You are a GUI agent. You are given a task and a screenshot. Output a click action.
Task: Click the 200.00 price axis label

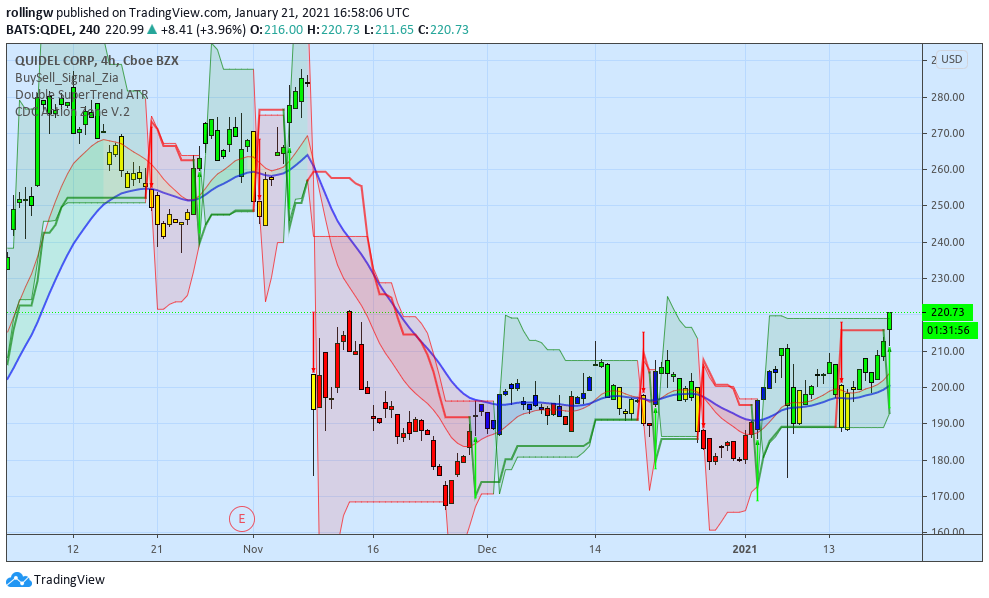tap(947, 387)
